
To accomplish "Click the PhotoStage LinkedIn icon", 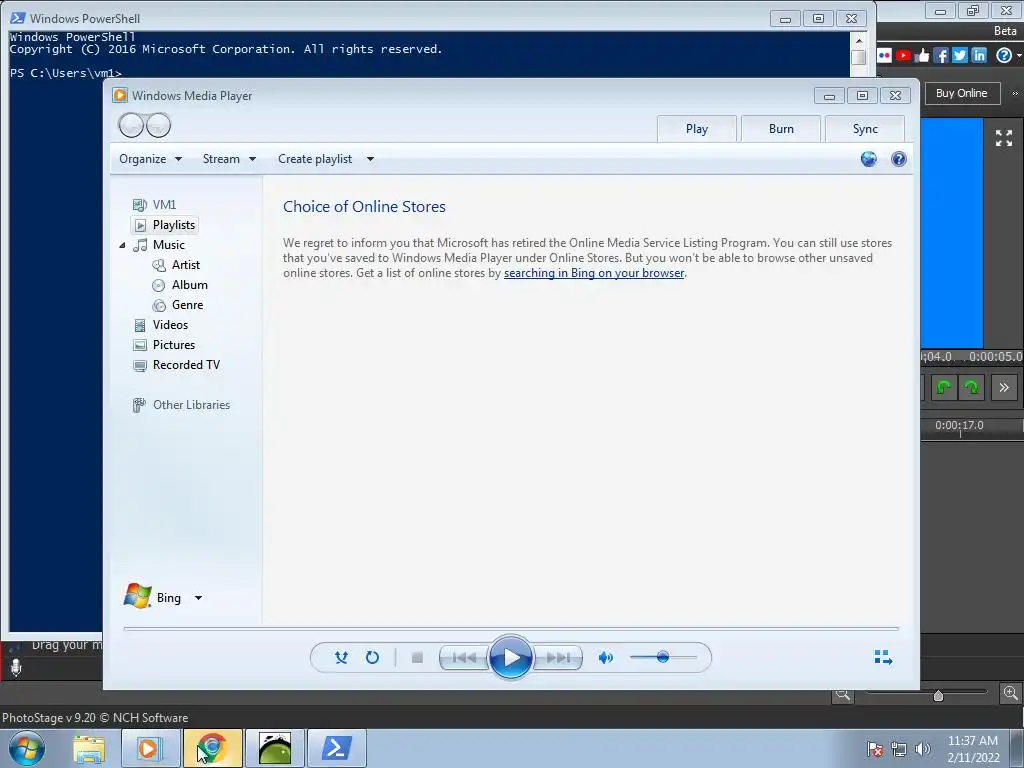I will click(x=978, y=56).
